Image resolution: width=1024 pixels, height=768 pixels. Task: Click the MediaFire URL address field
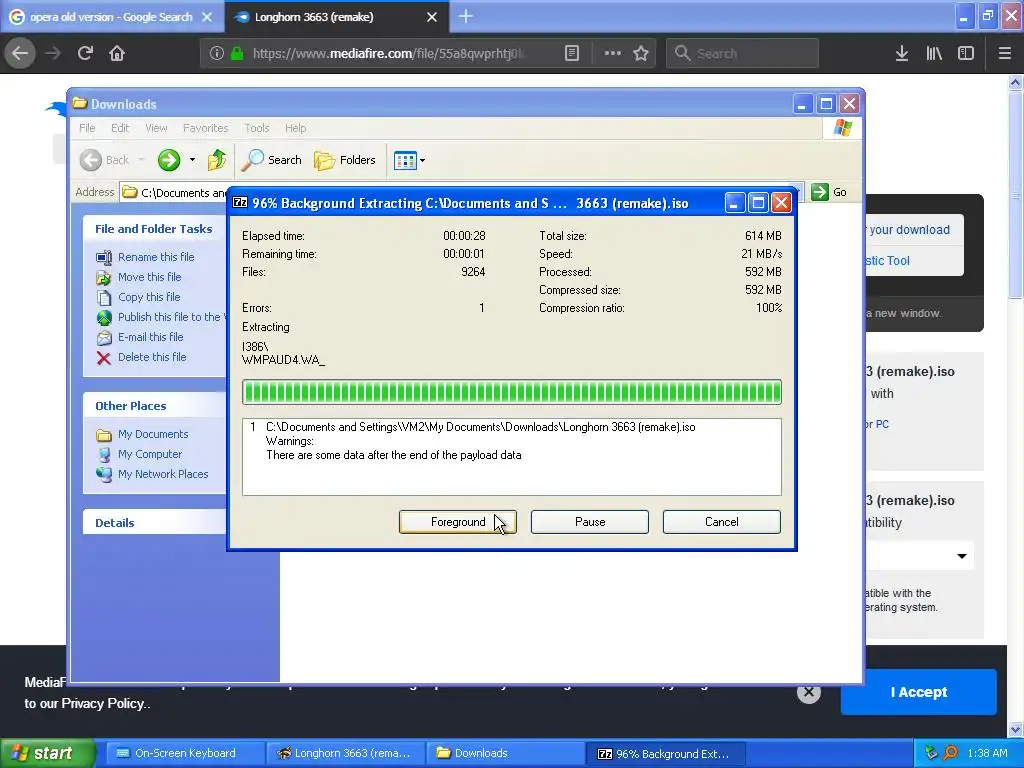[x=389, y=54]
